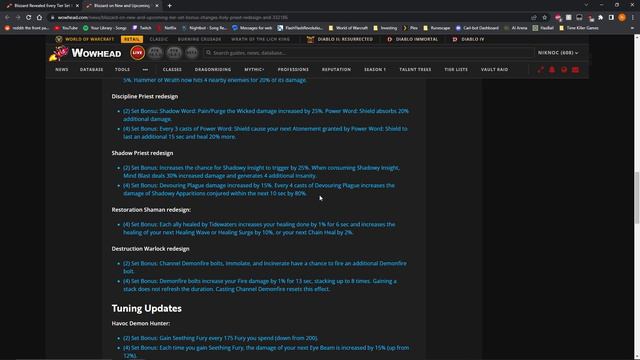Select the PTR realm circle next to LIVE
Viewport: 640px width, 360px height.
pos(155,53)
